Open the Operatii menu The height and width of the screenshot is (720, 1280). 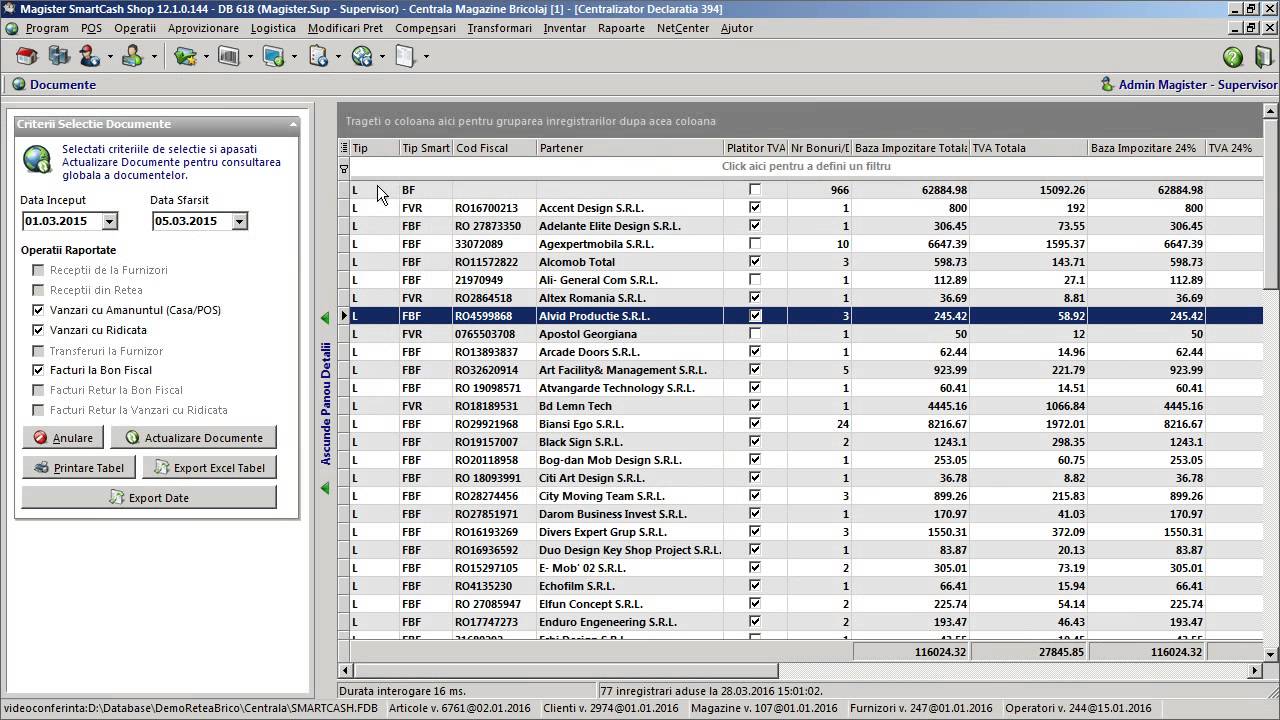pos(135,28)
